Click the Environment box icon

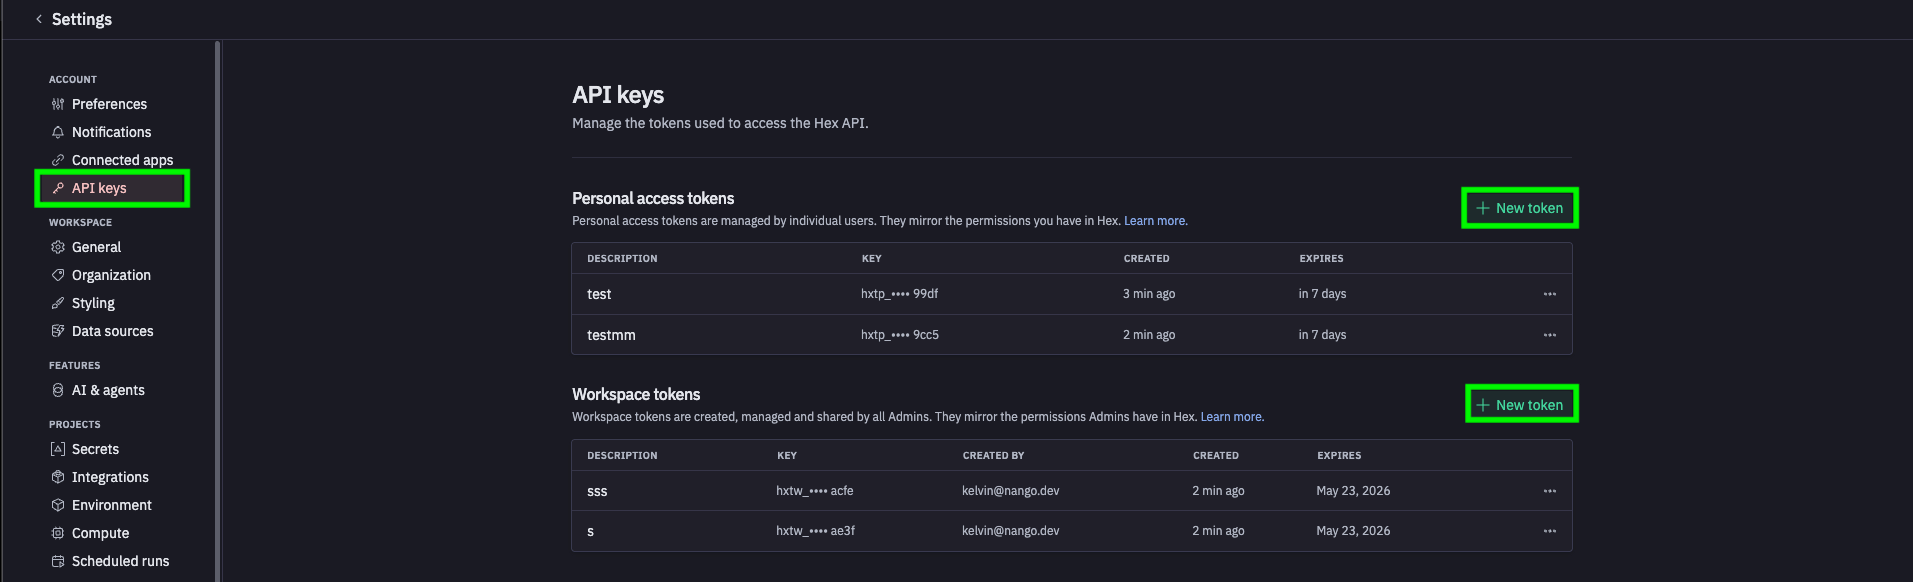click(58, 505)
